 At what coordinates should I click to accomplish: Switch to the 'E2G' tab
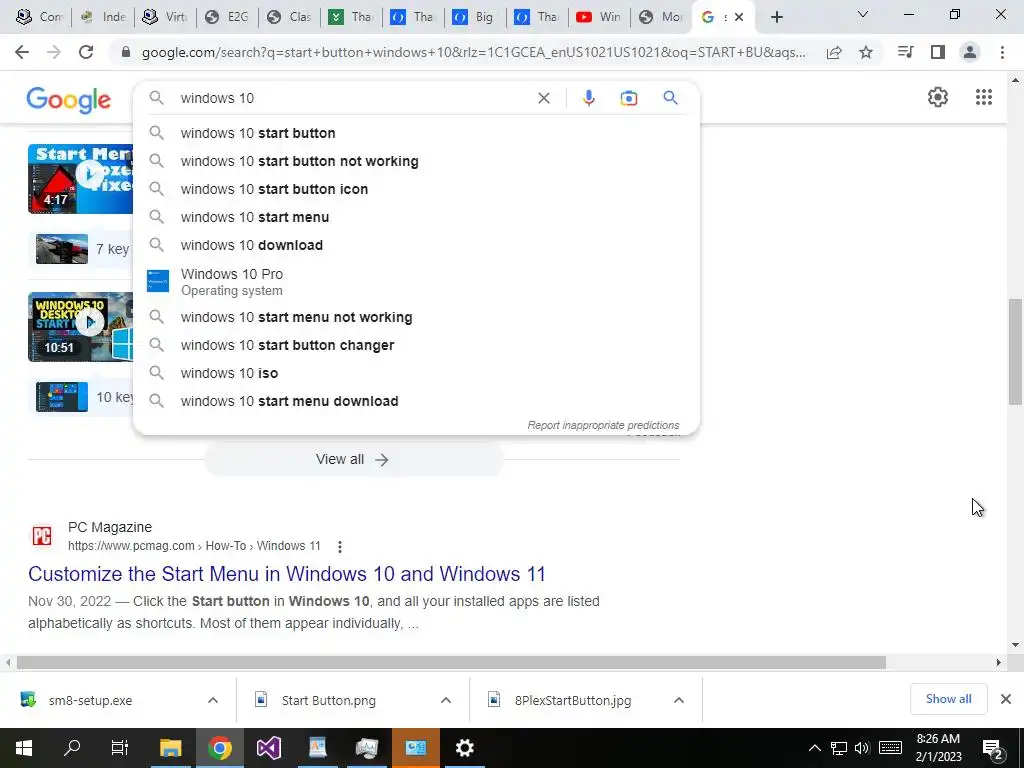click(227, 17)
